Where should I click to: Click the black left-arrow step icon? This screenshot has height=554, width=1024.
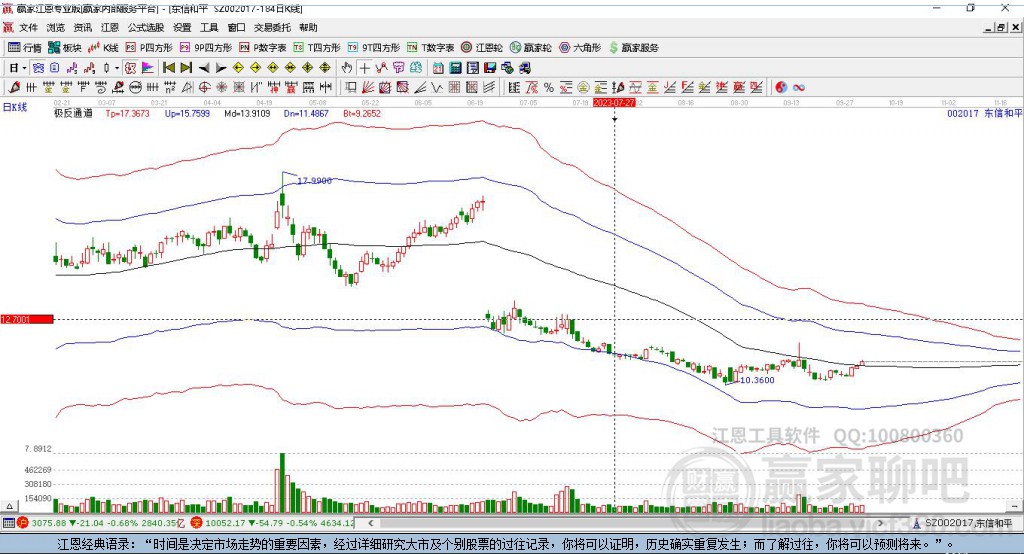coord(204,68)
